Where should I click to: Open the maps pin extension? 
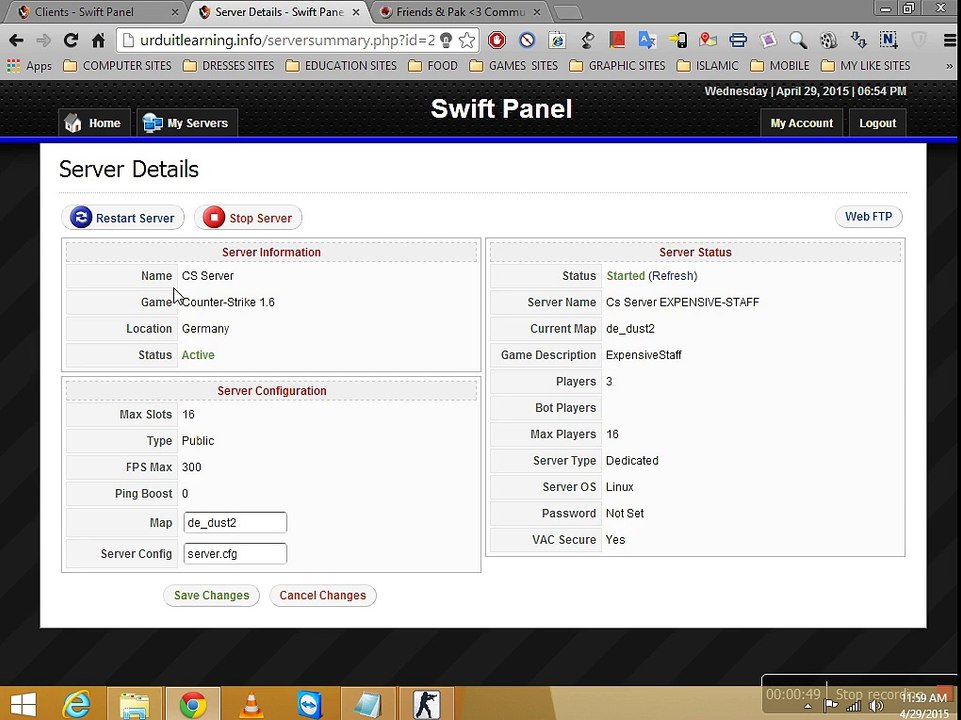click(x=708, y=40)
